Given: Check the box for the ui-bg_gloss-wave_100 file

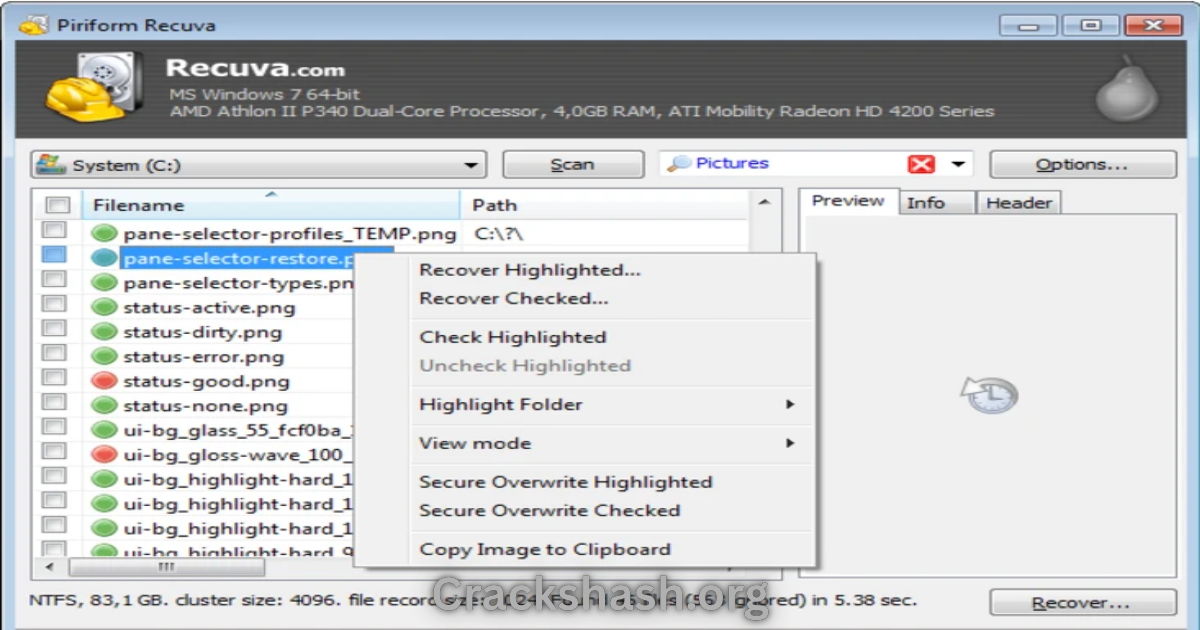Looking at the screenshot, I should (x=54, y=453).
